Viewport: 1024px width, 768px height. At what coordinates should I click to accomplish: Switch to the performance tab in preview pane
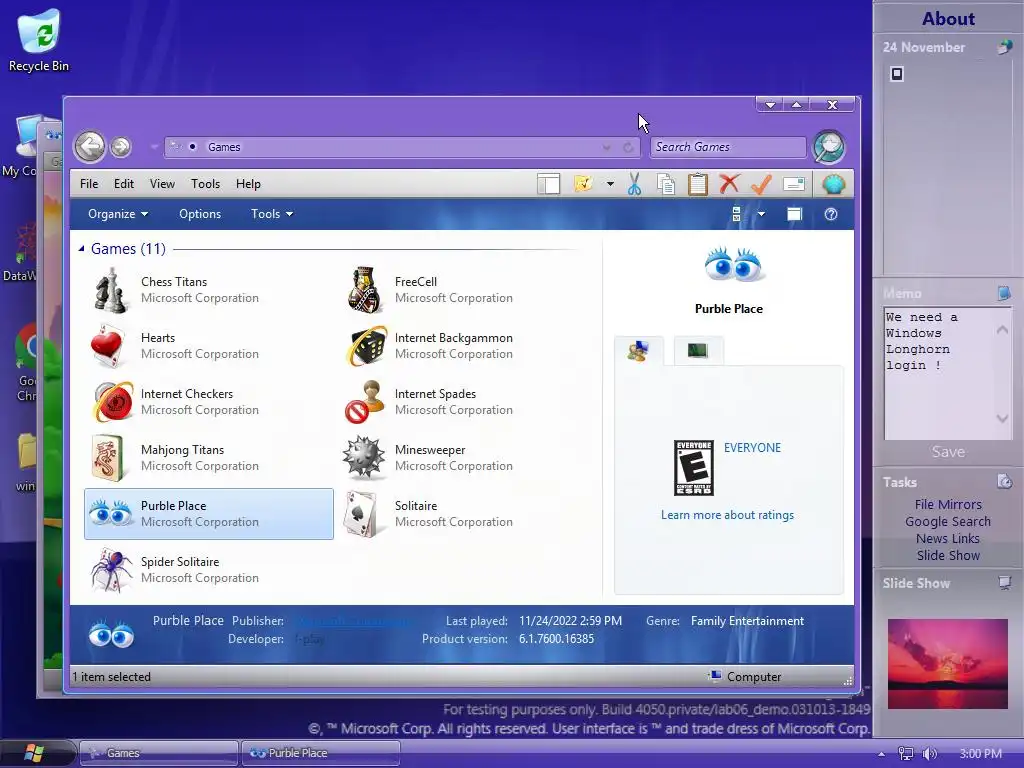pyautogui.click(x=697, y=351)
